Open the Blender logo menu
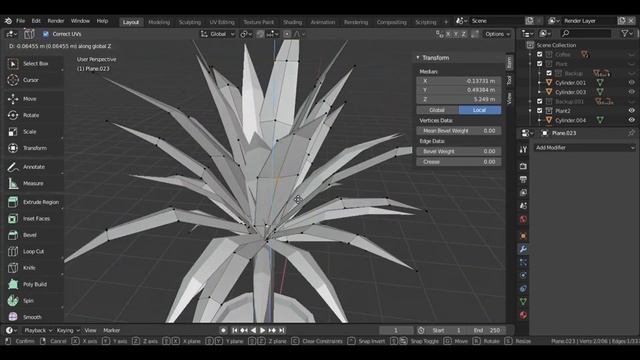Image resolution: width=640 pixels, height=360 pixels. tap(8, 21)
